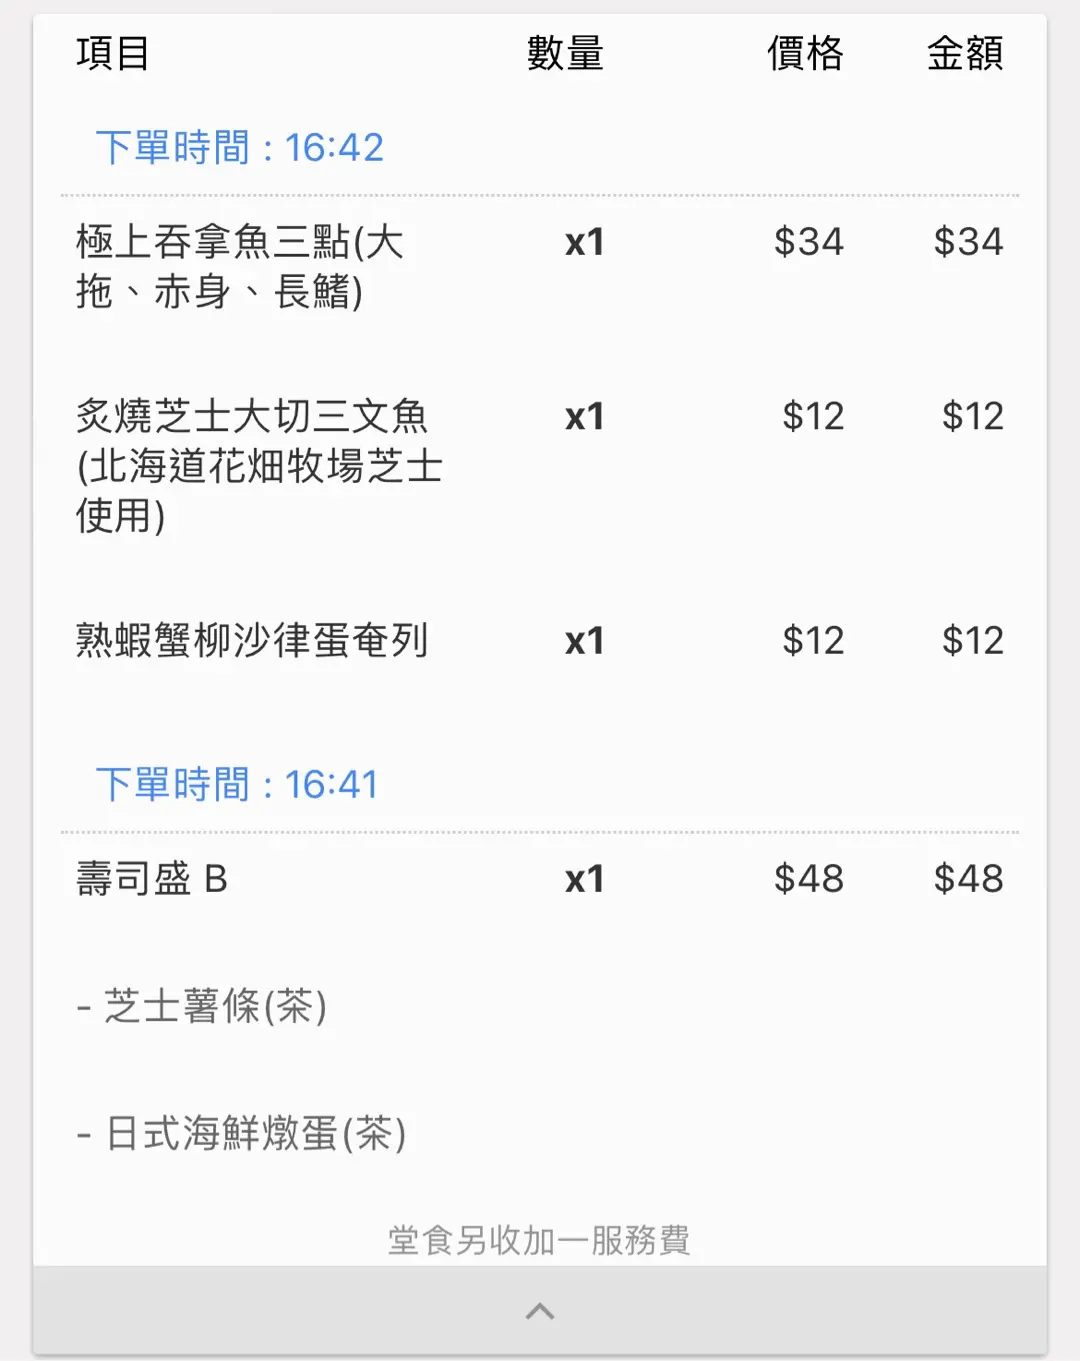Tap the $12 price of 熟蝦蟹柳沙律蛋奄列
The height and width of the screenshot is (1361, 1080).
click(x=813, y=640)
